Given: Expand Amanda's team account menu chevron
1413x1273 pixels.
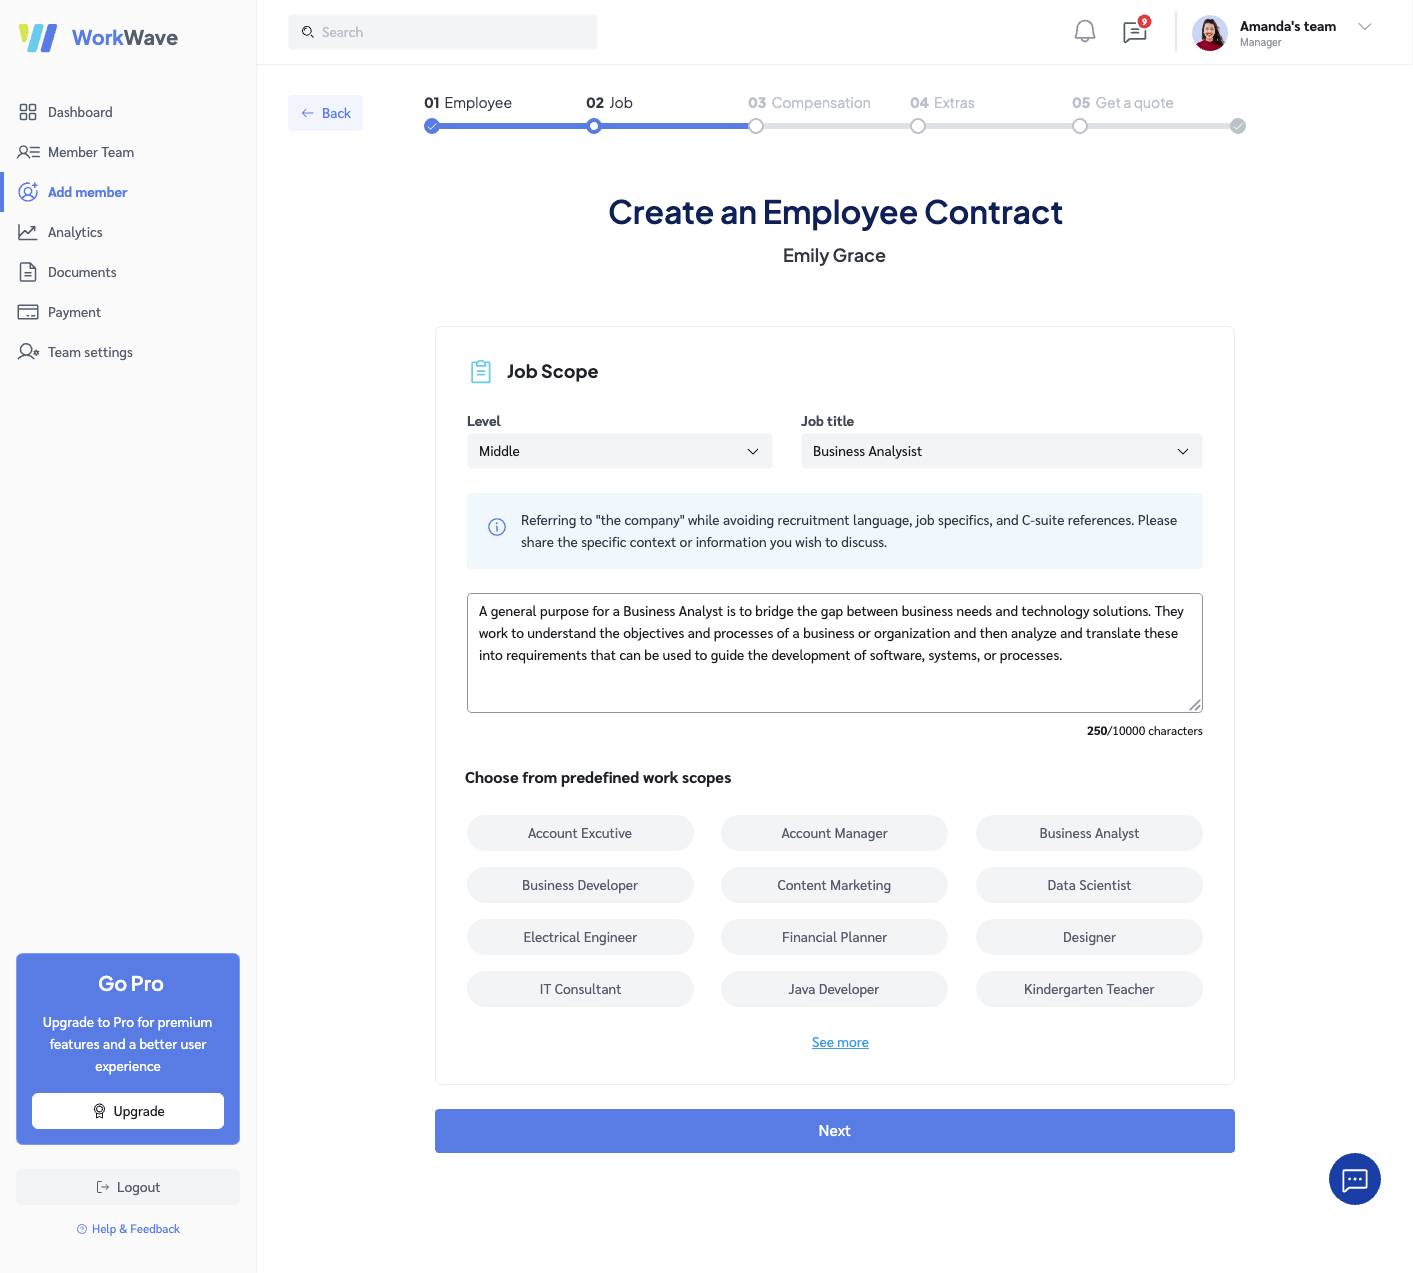Looking at the screenshot, I should tap(1364, 27).
